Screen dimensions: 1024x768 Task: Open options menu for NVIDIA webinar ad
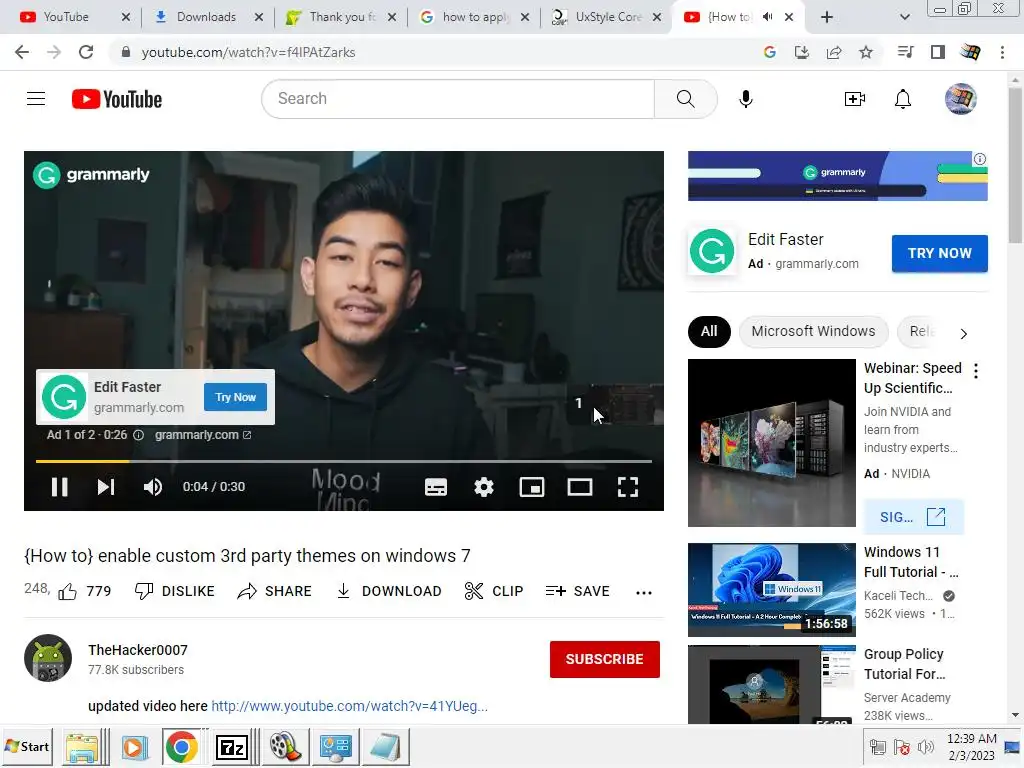[976, 371]
